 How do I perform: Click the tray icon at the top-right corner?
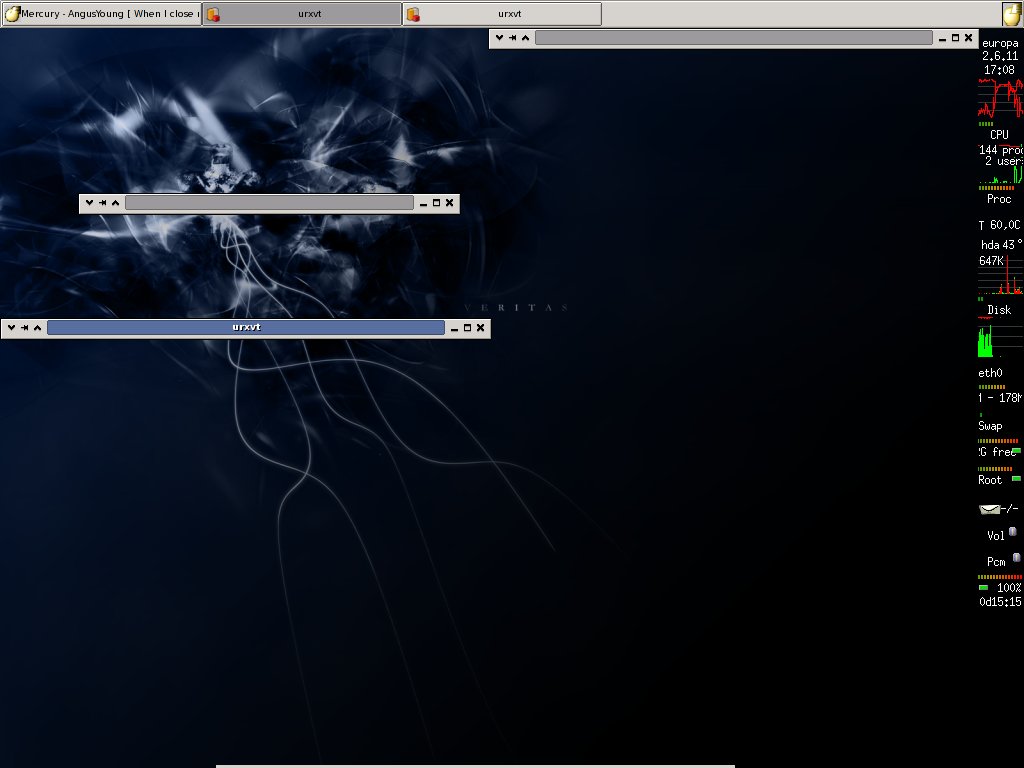pyautogui.click(x=1012, y=14)
